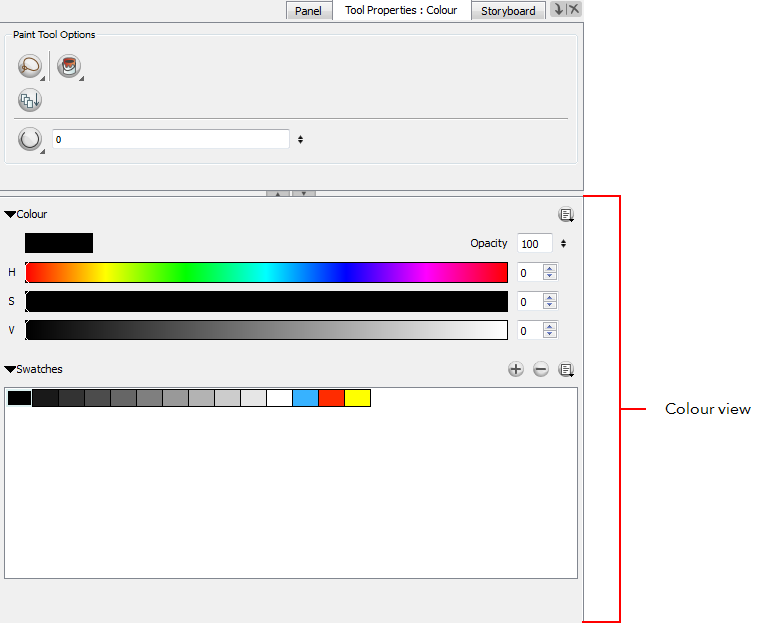
Task: Open the Storyboard tab
Action: 508,11
